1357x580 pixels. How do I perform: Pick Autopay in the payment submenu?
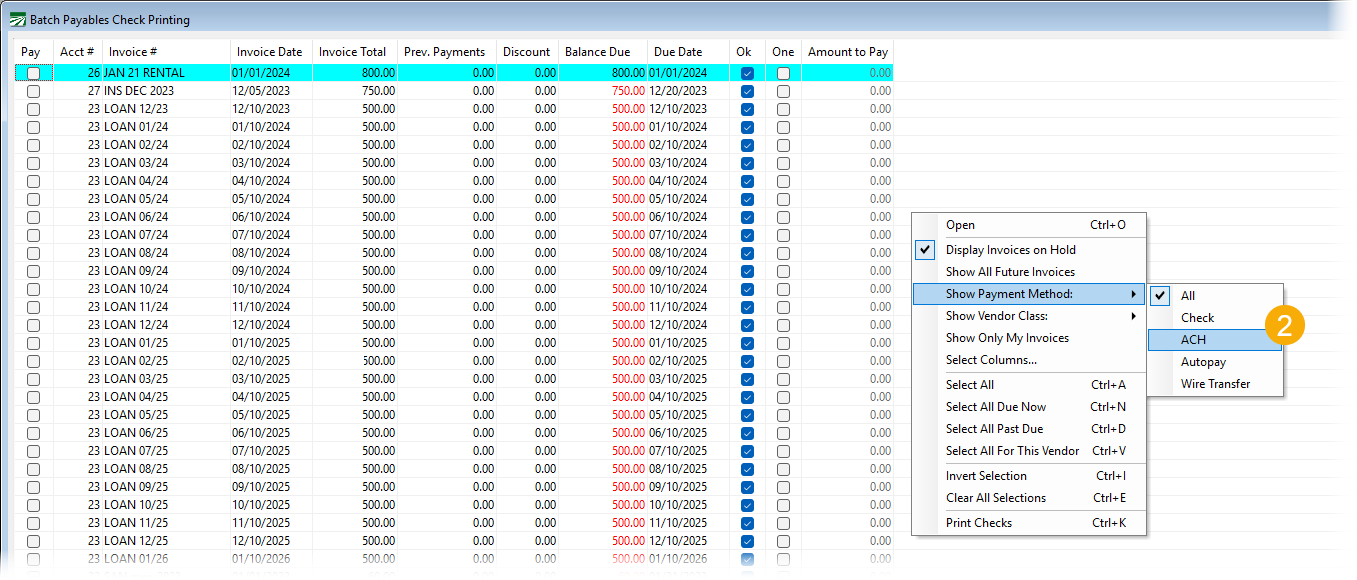(1203, 362)
